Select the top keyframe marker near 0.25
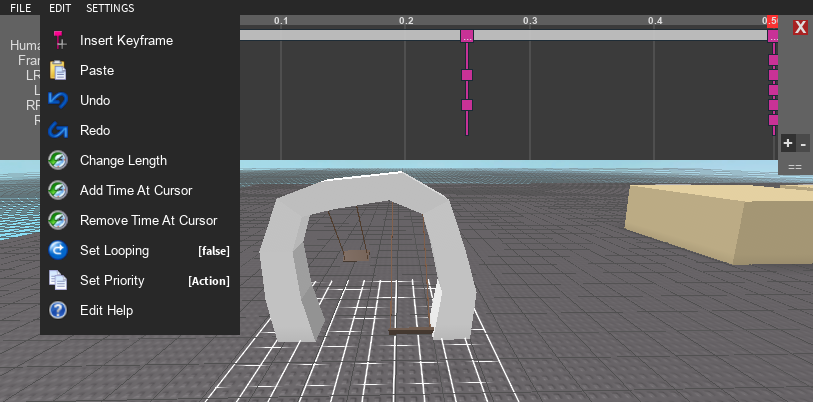 pyautogui.click(x=467, y=36)
